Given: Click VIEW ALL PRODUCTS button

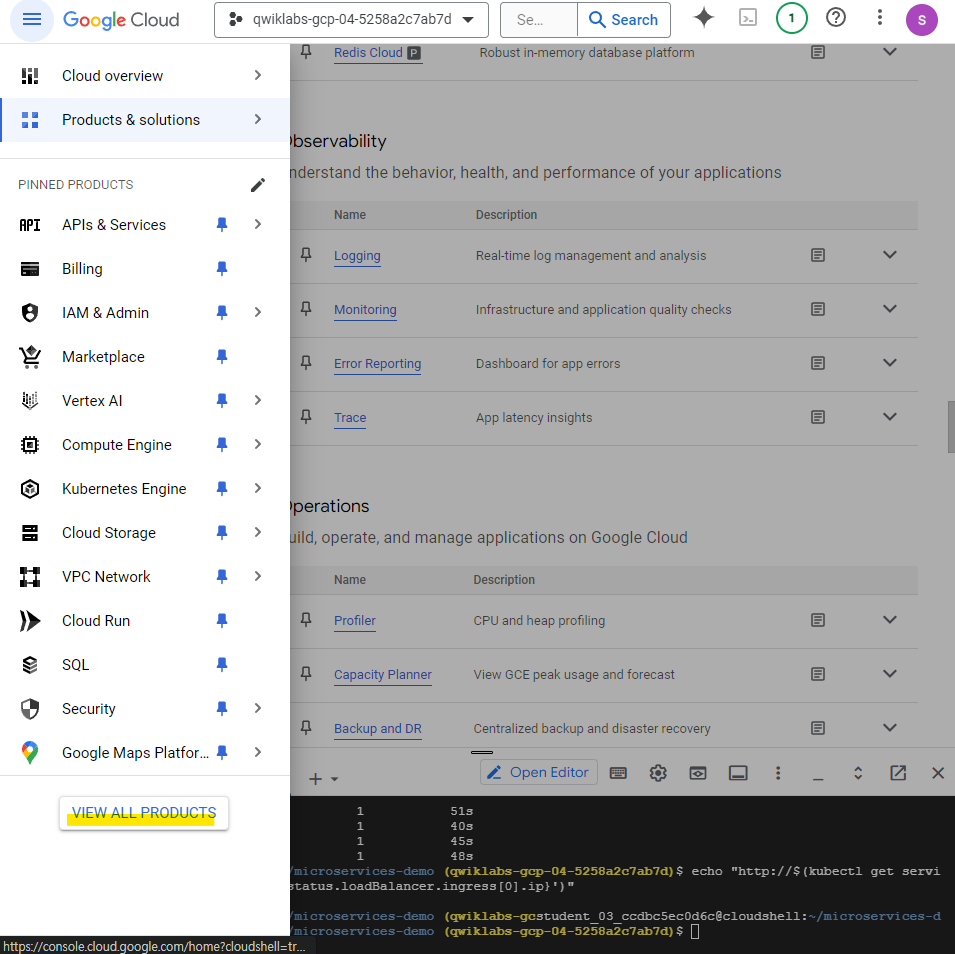Looking at the screenshot, I should click(144, 813).
